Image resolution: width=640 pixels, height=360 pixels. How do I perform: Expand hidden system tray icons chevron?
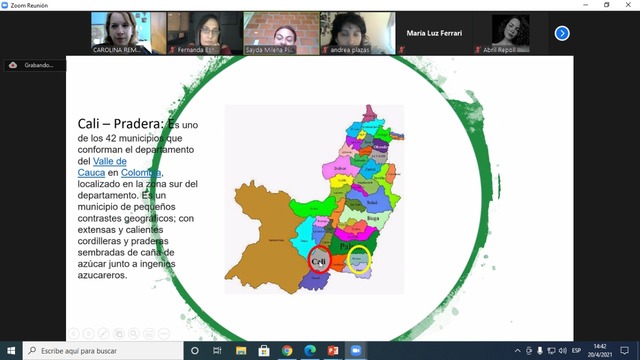point(517,351)
